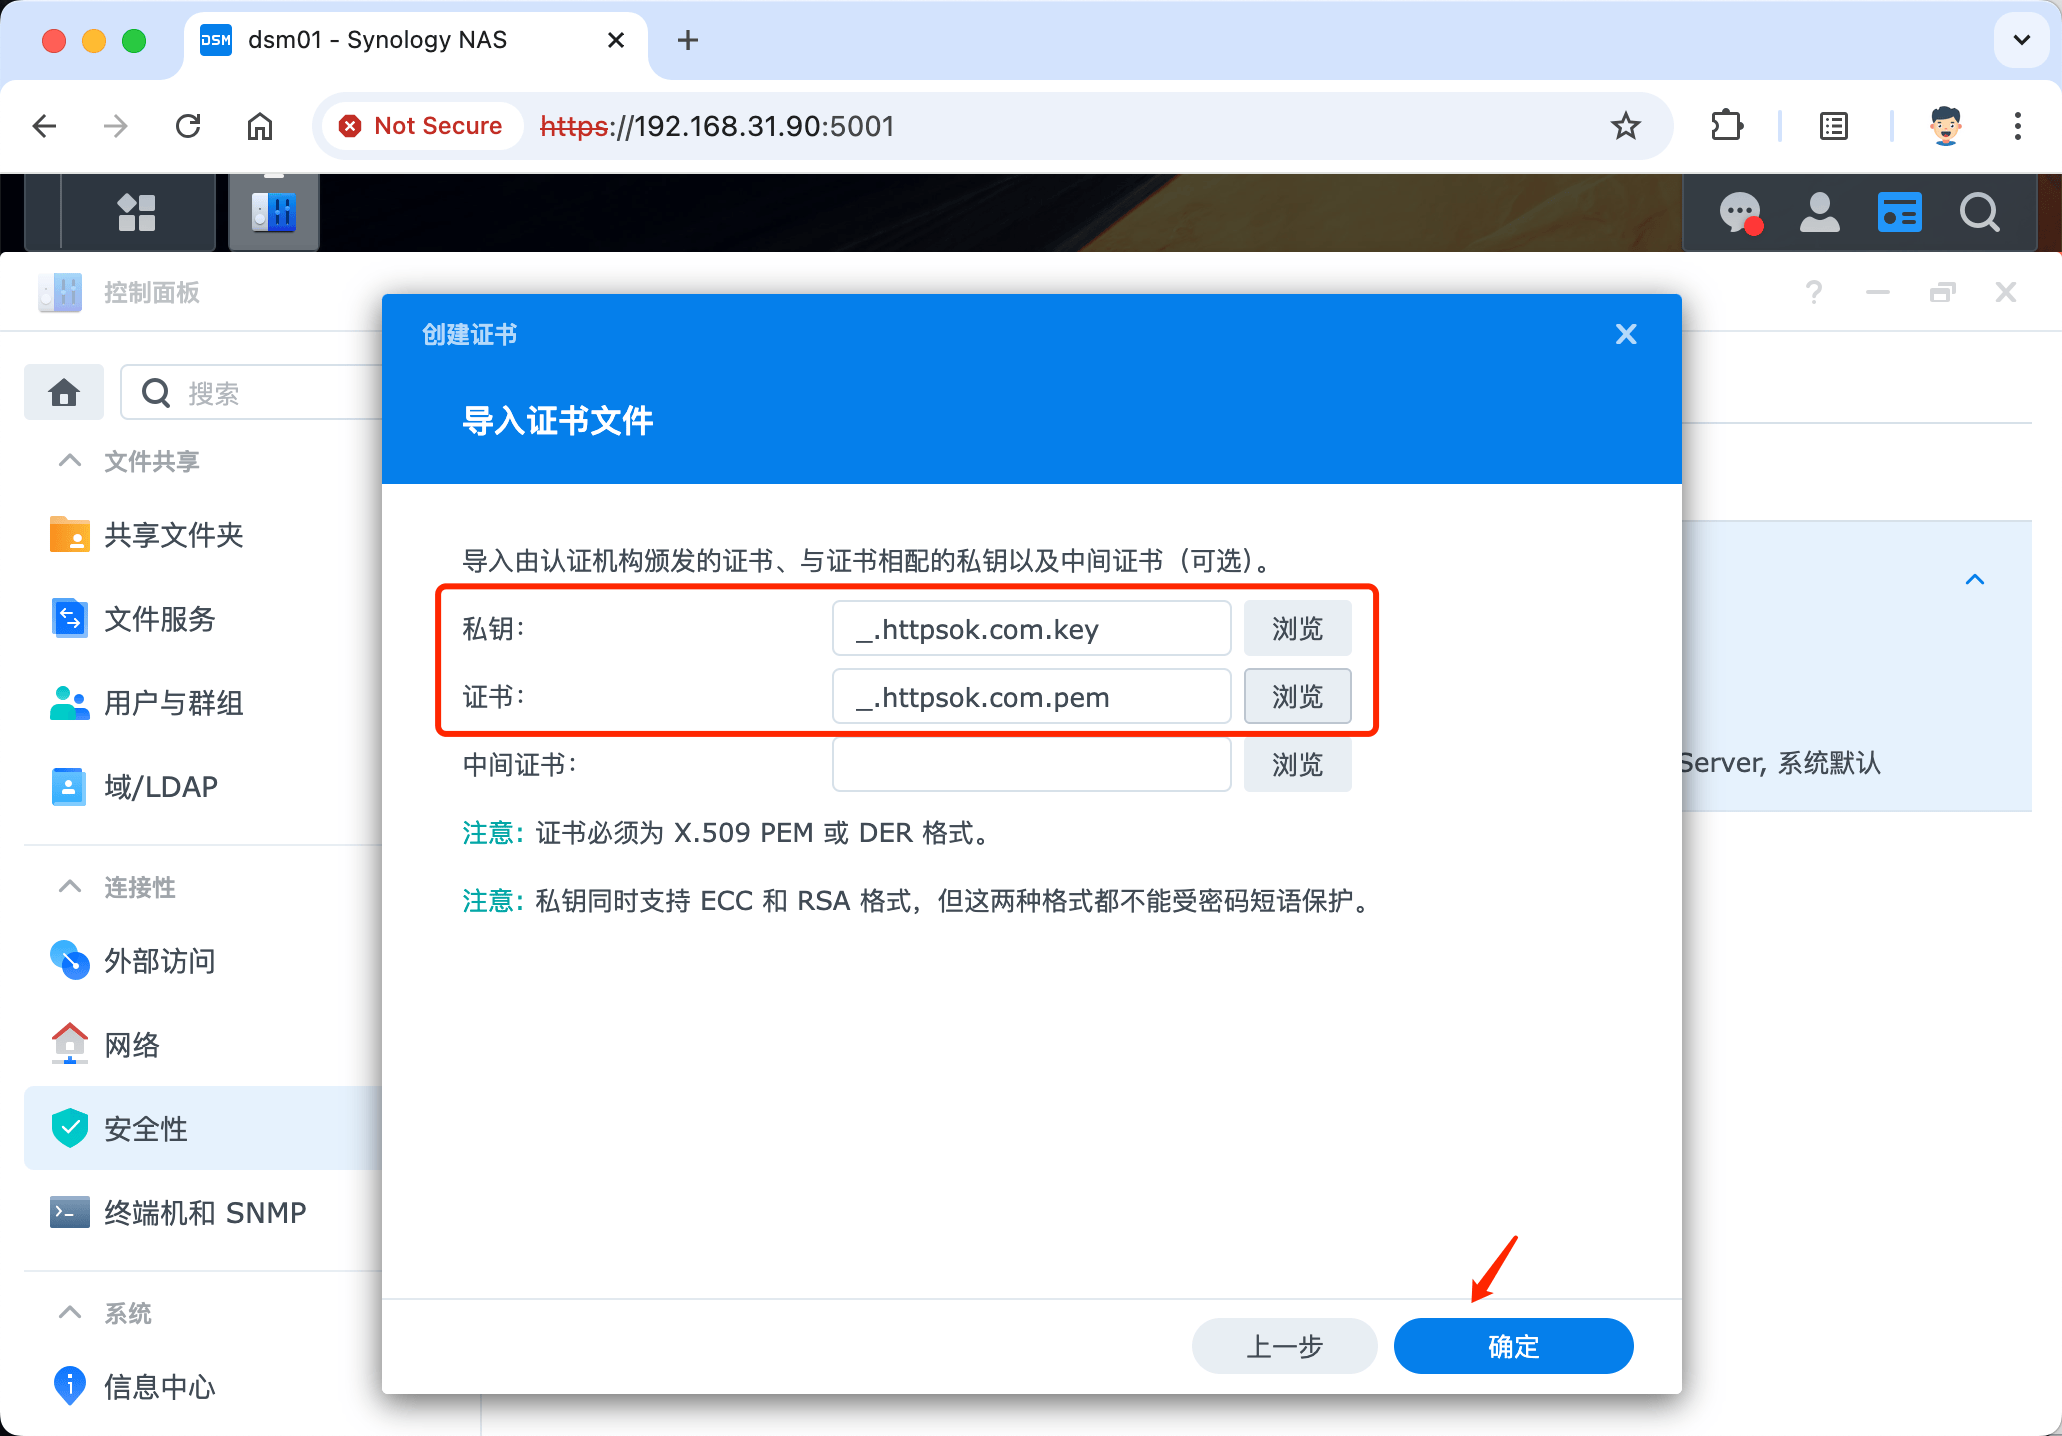2062x1436 pixels.
Task: Bookmark this page with star icon
Action: (x=1625, y=126)
